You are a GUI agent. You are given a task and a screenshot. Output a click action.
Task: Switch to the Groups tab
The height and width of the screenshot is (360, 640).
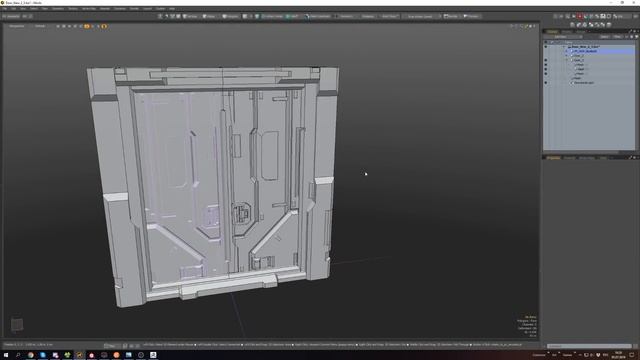(580, 31)
